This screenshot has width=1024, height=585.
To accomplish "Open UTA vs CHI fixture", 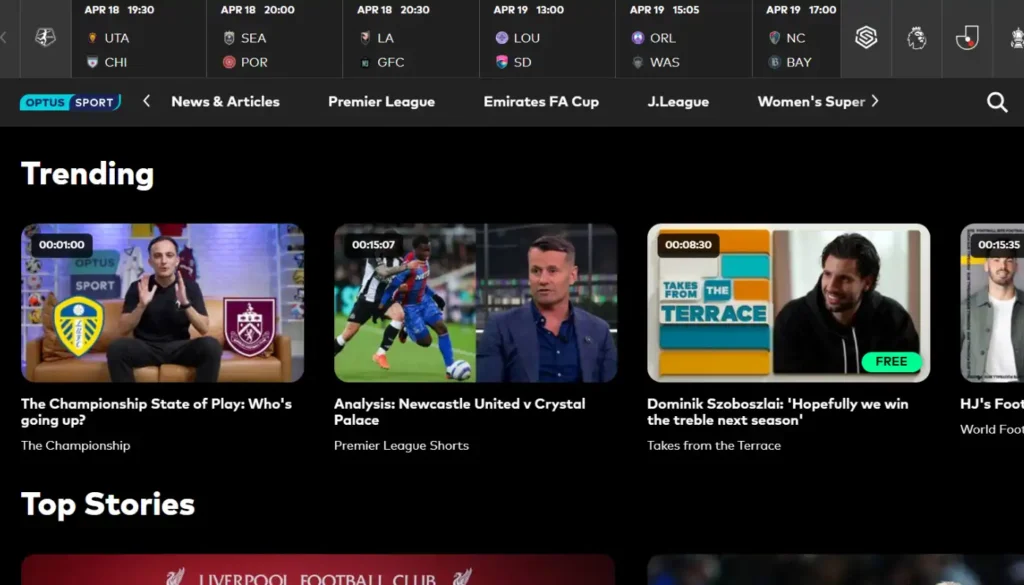I will click(138, 39).
